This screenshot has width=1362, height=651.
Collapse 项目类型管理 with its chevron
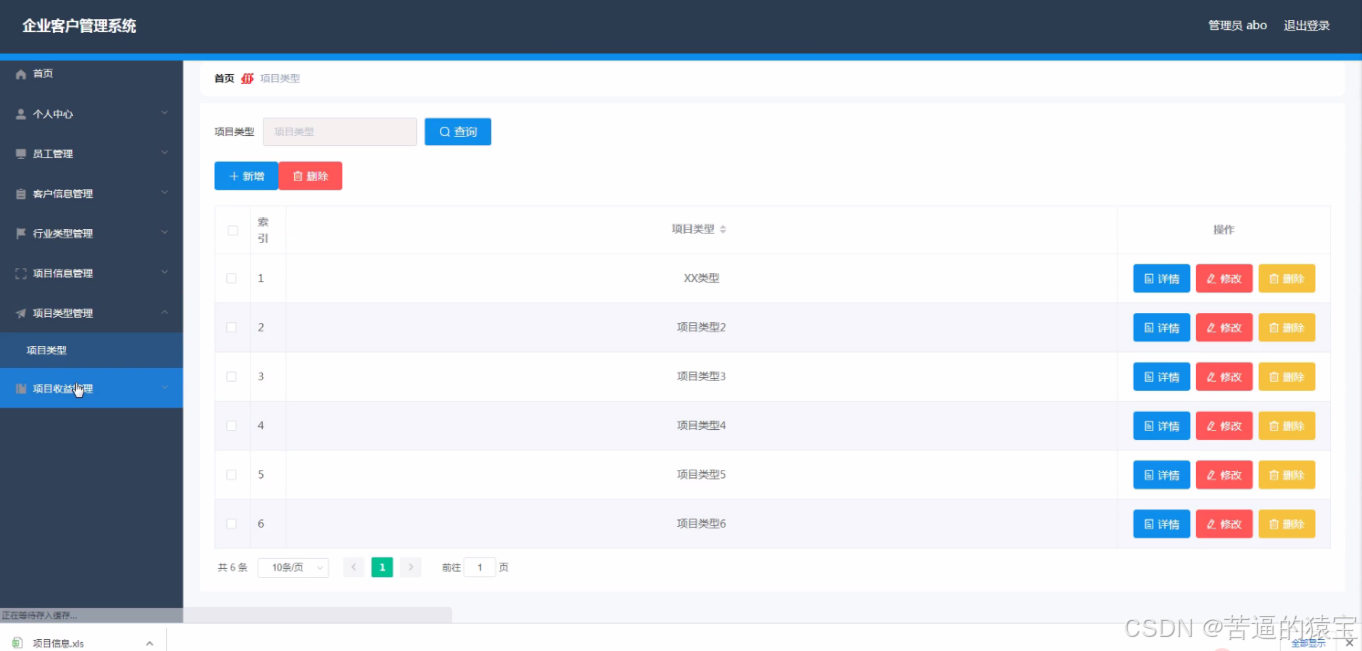[165, 312]
